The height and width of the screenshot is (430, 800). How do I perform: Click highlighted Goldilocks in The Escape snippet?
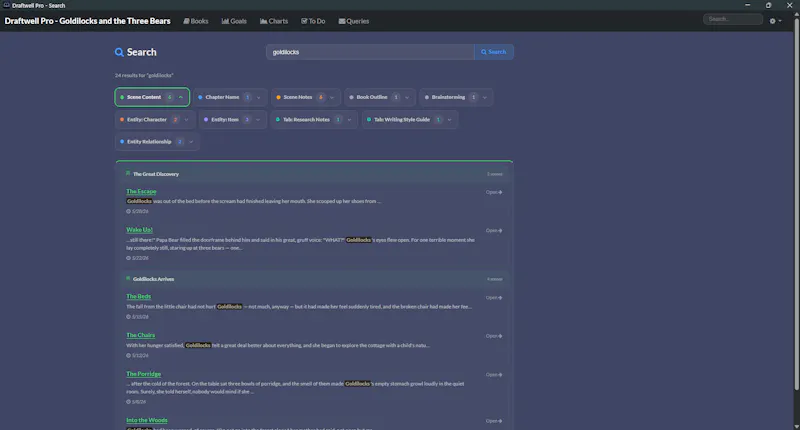[139, 201]
